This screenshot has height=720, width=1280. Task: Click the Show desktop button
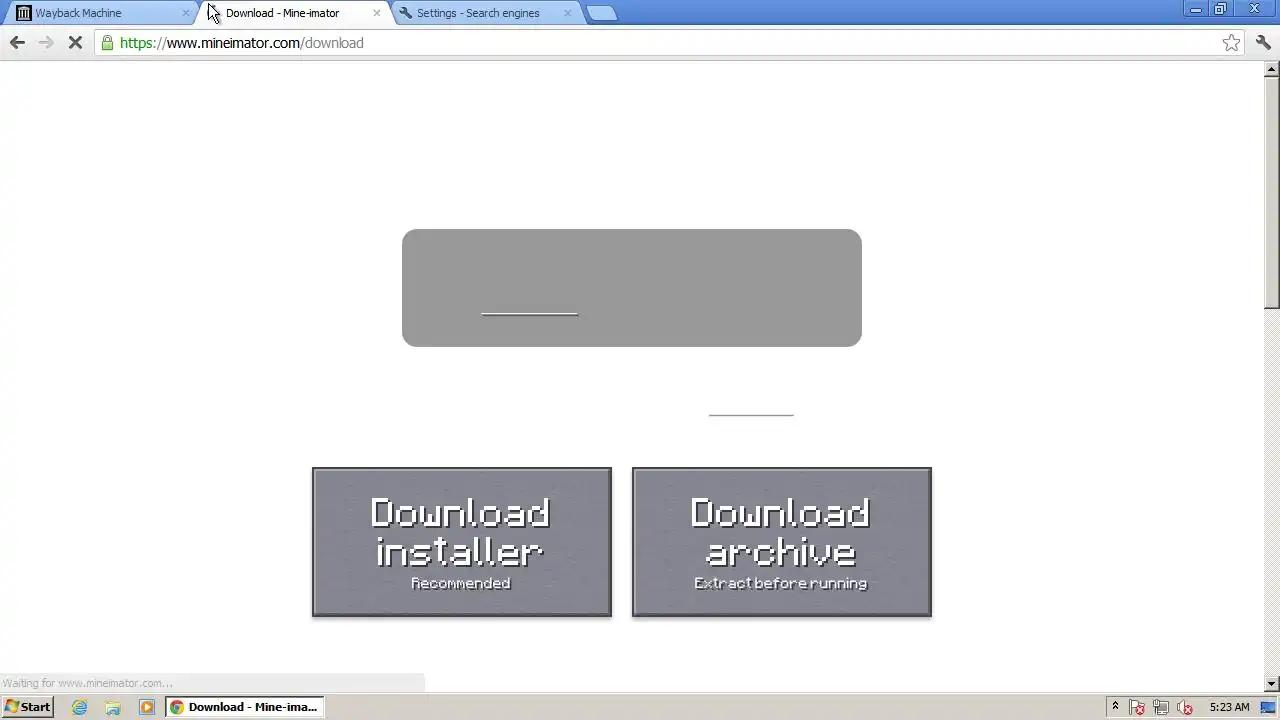[1270, 707]
